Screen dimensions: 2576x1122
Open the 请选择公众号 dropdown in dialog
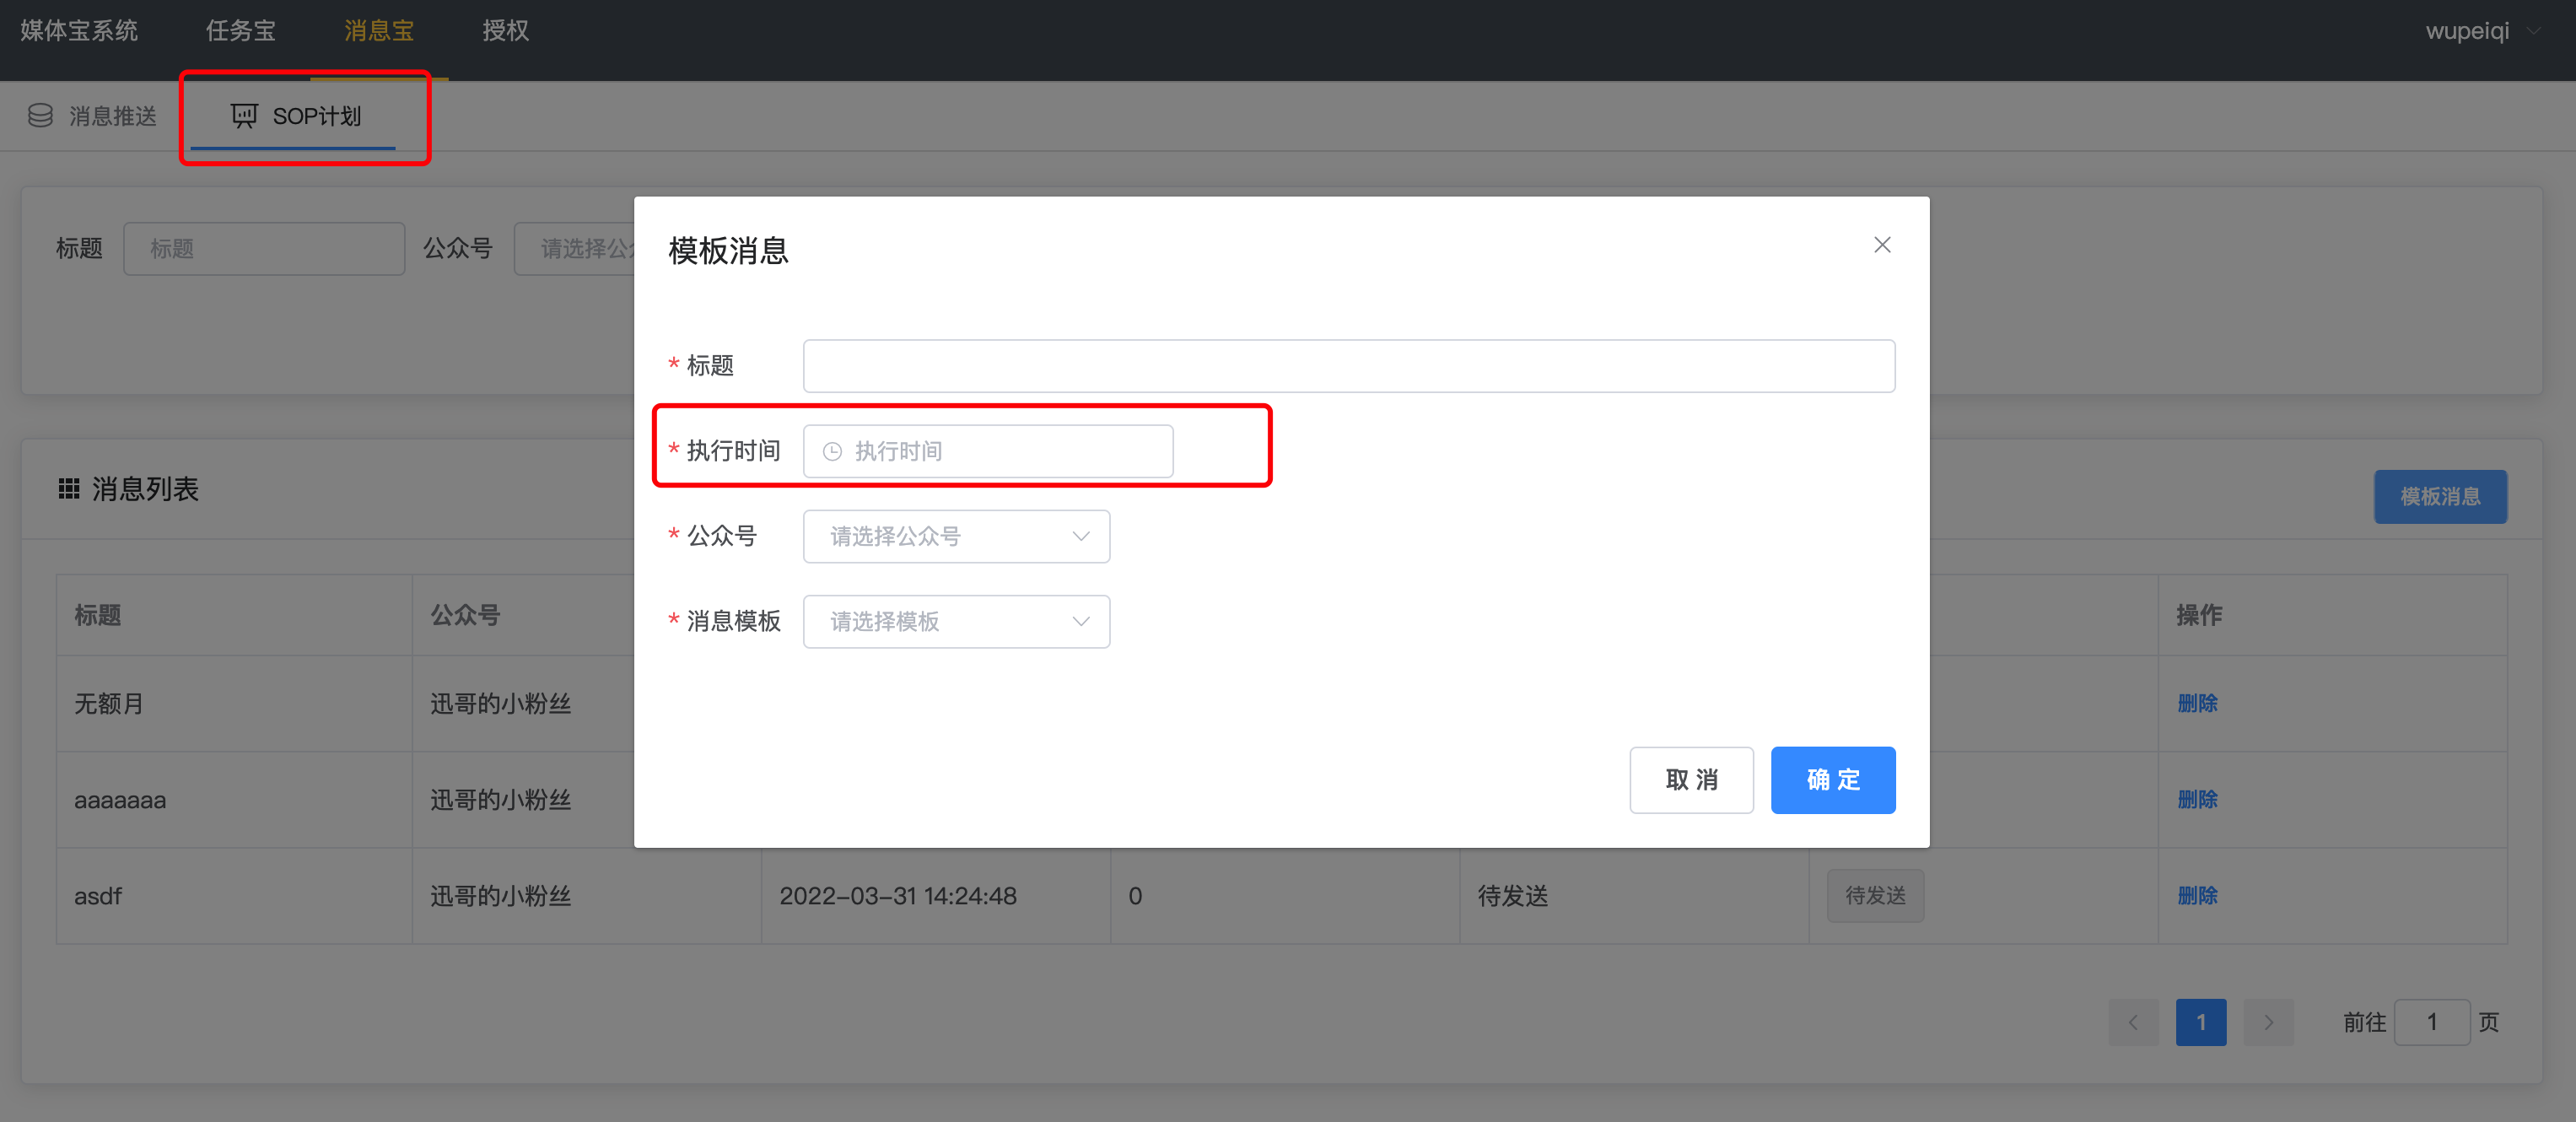click(956, 537)
